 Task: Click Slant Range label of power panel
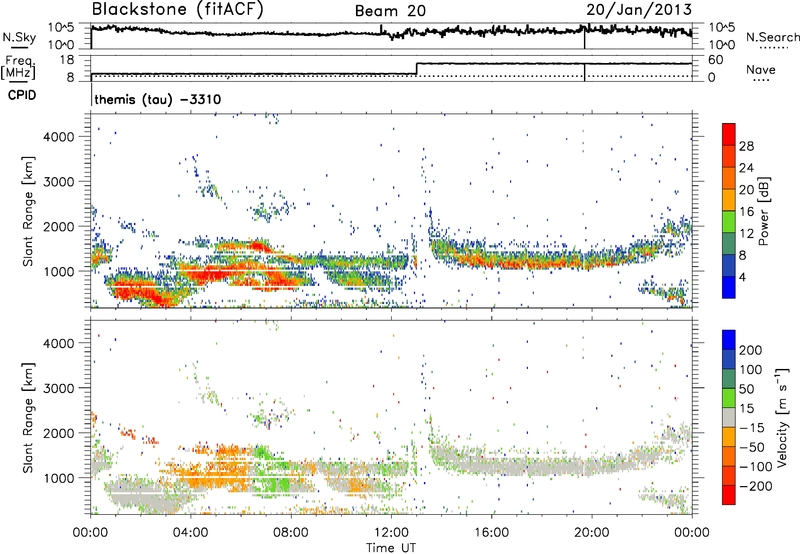coord(28,211)
